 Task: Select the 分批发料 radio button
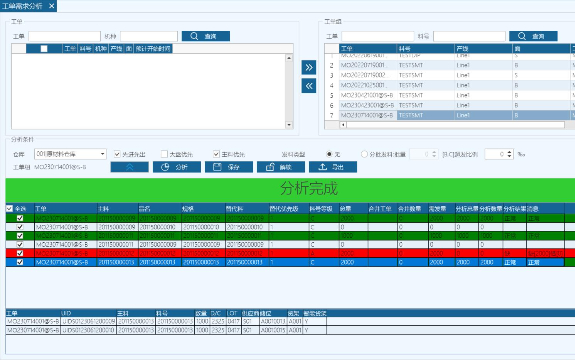(x=364, y=154)
